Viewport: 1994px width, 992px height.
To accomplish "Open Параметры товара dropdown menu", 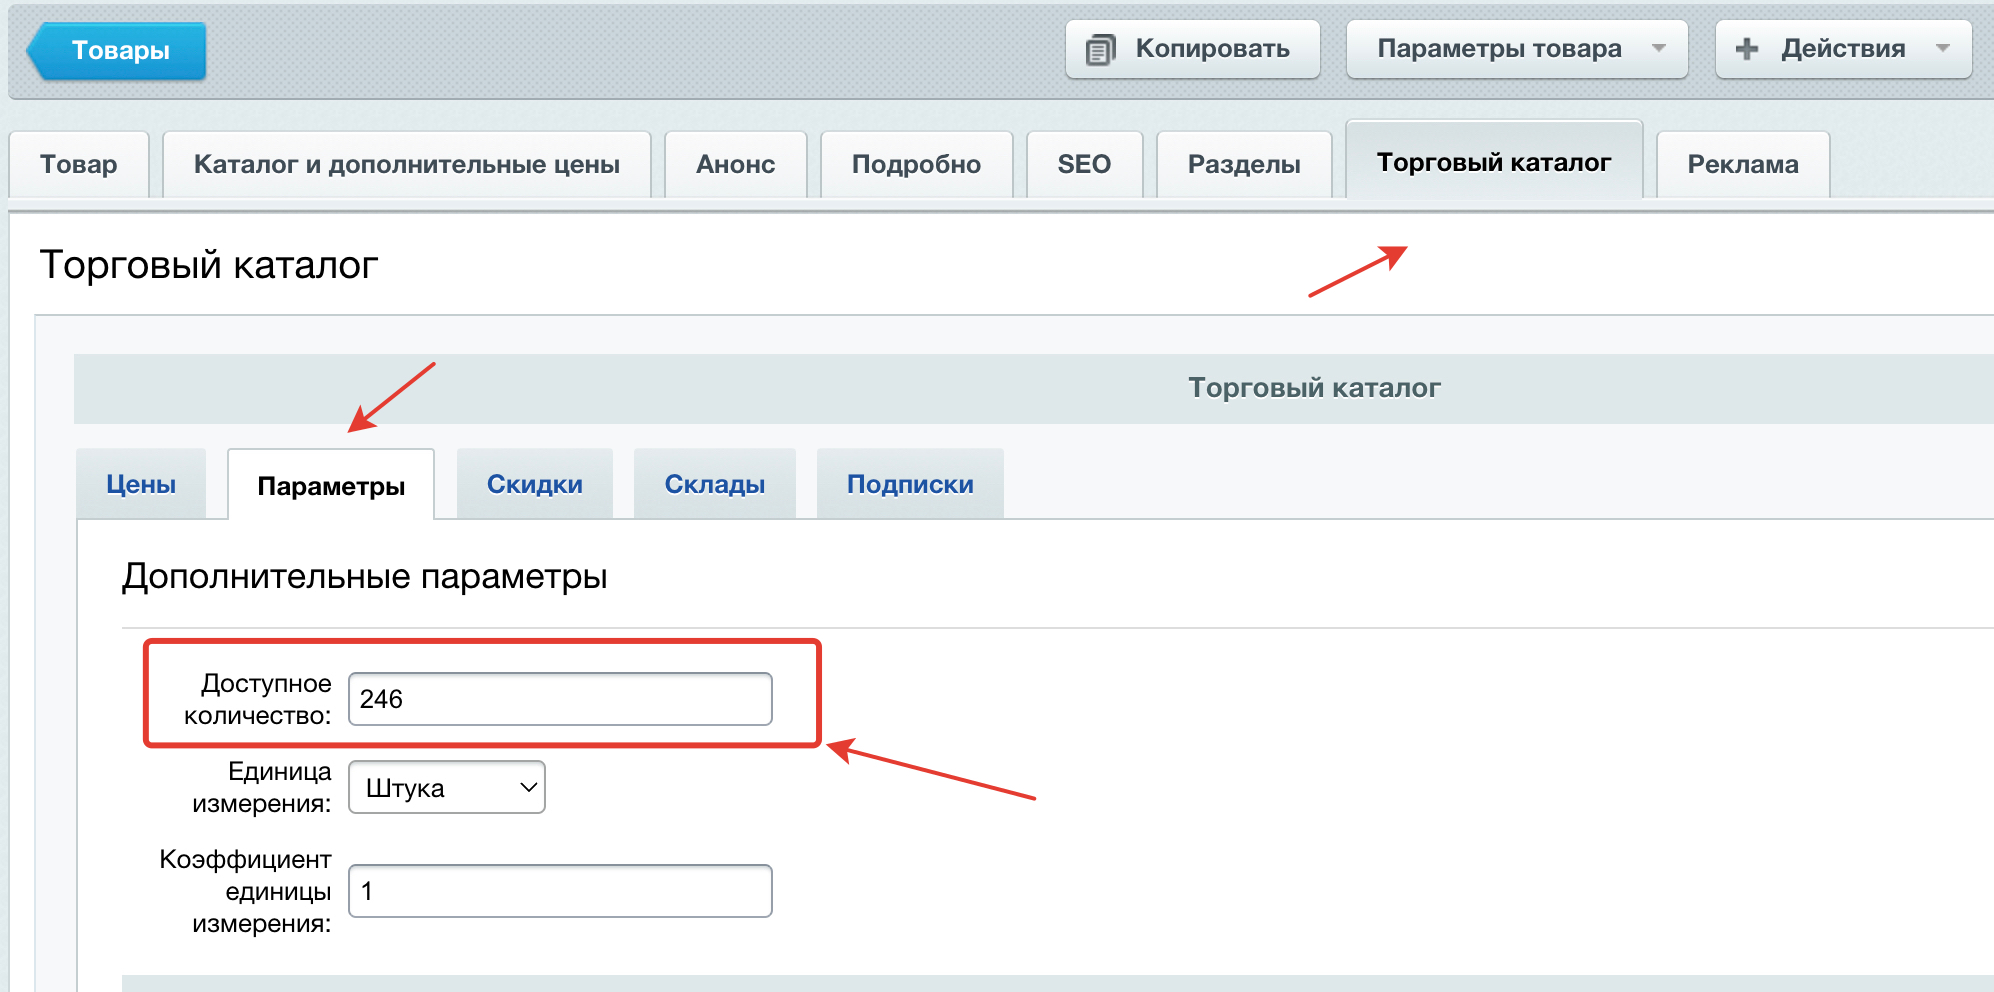I will tap(1516, 49).
